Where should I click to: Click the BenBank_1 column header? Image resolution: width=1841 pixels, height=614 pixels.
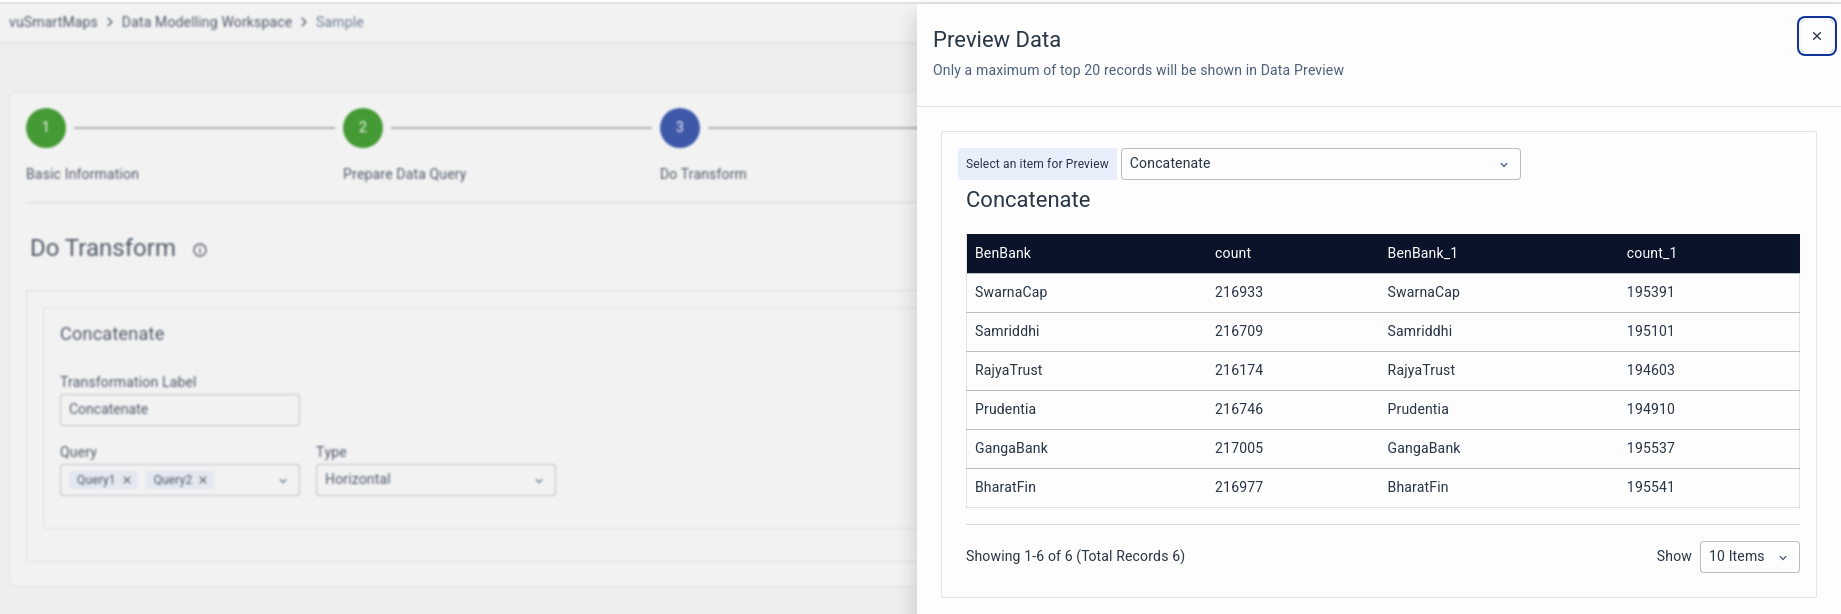tap(1422, 254)
